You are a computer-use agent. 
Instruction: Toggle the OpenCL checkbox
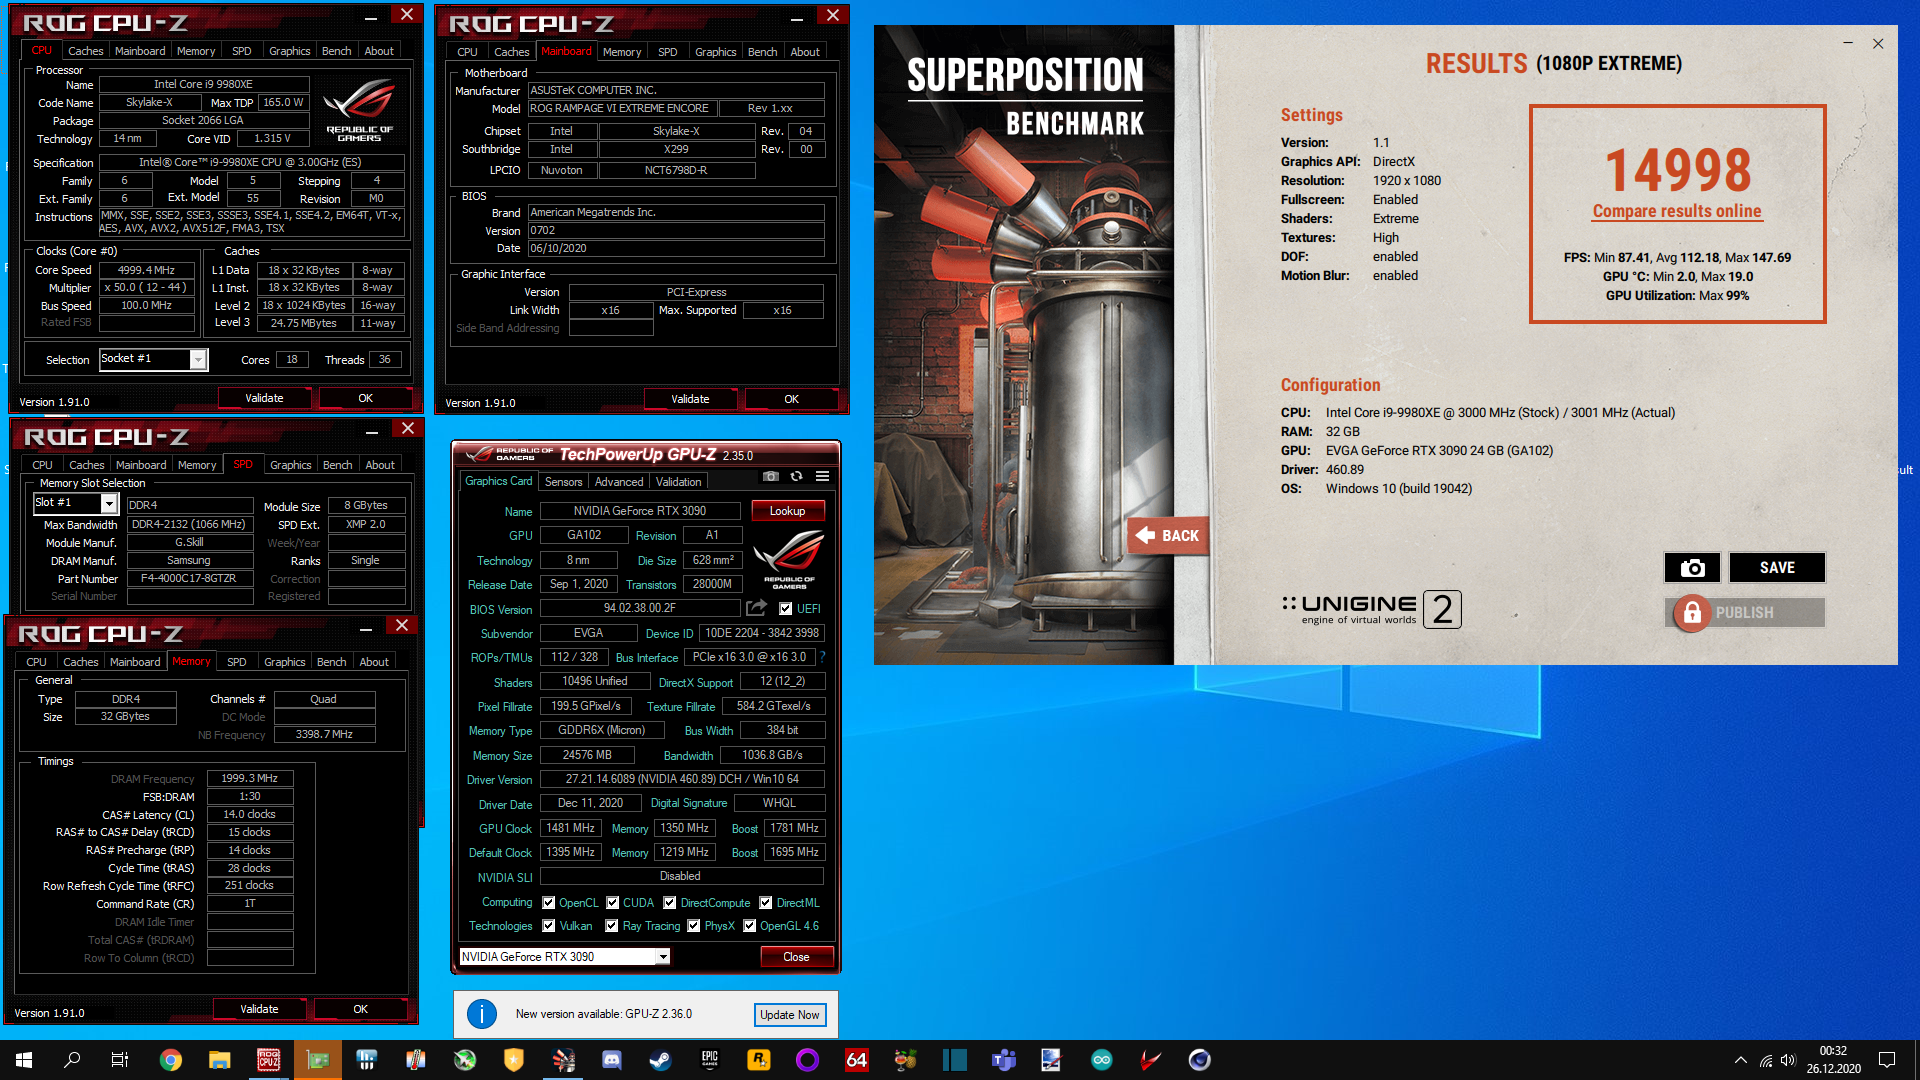548,902
